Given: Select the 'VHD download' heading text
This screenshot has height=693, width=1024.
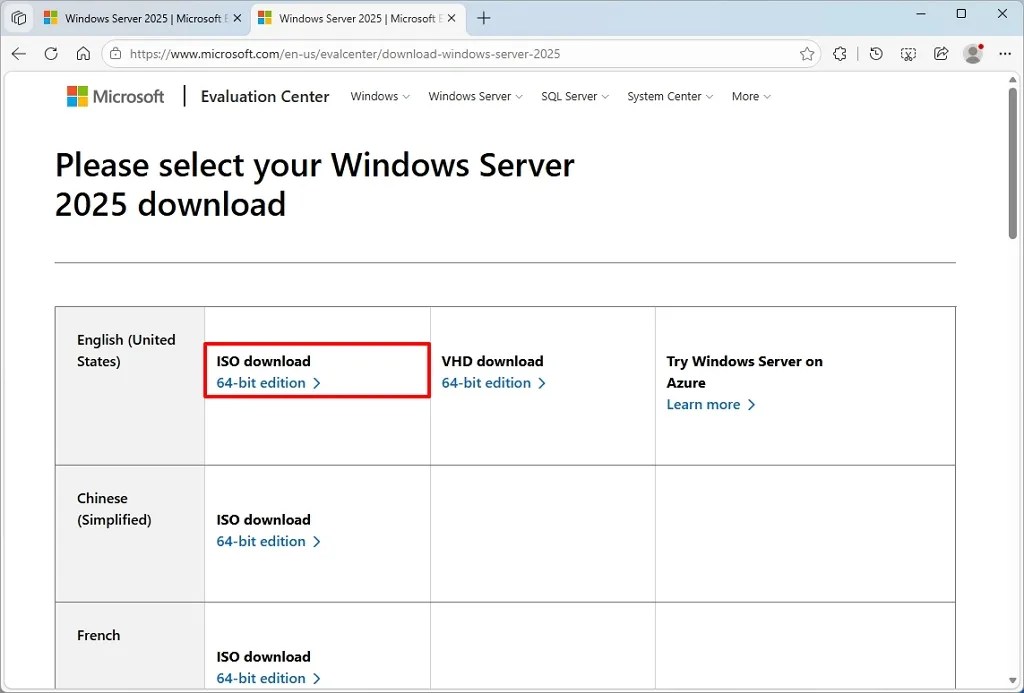Looking at the screenshot, I should point(492,361).
